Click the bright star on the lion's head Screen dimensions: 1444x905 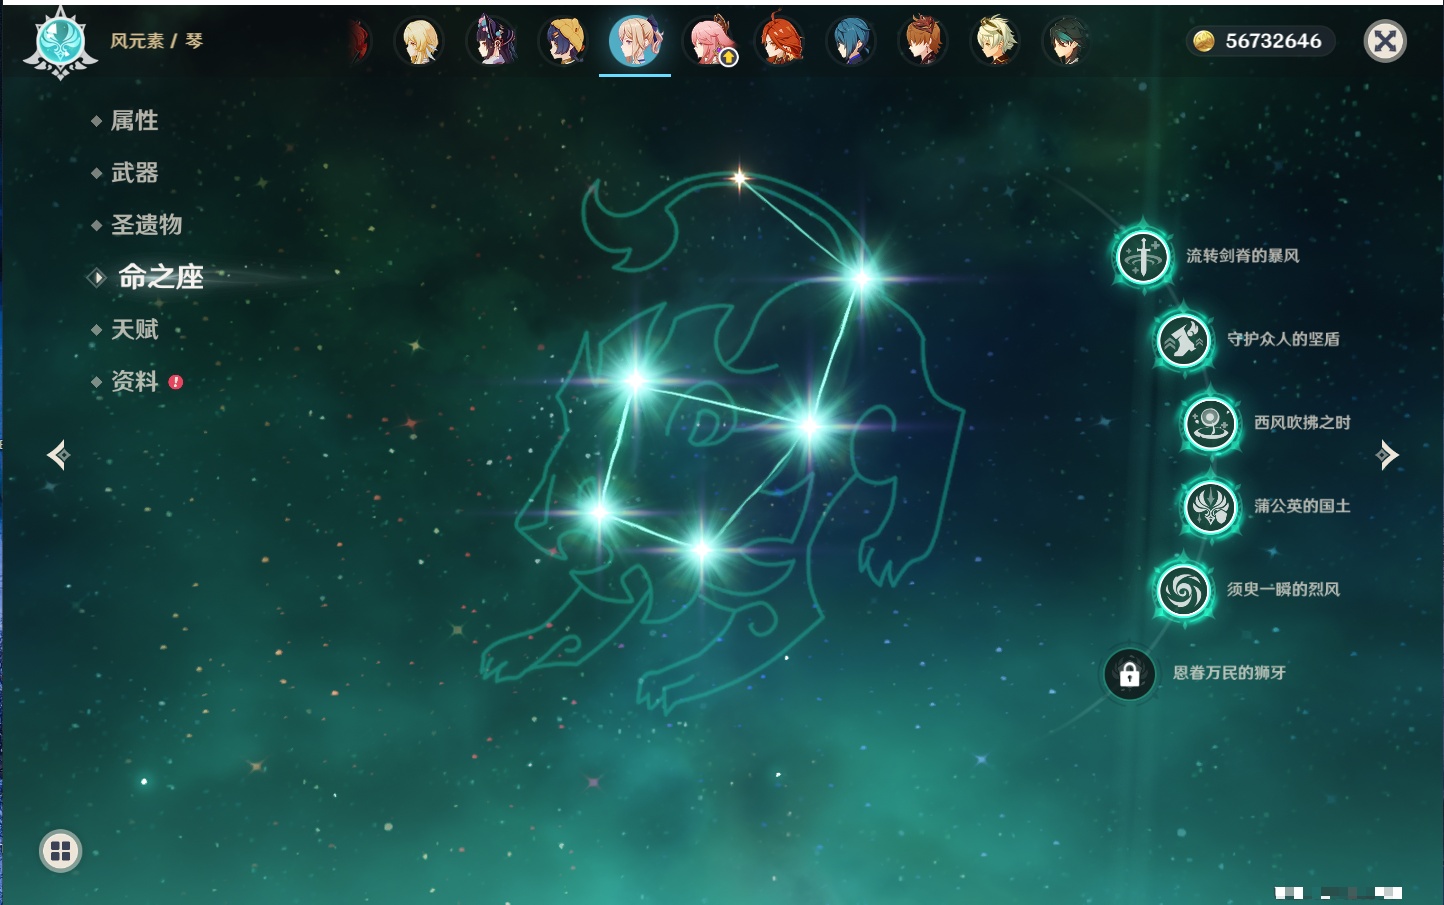(635, 380)
